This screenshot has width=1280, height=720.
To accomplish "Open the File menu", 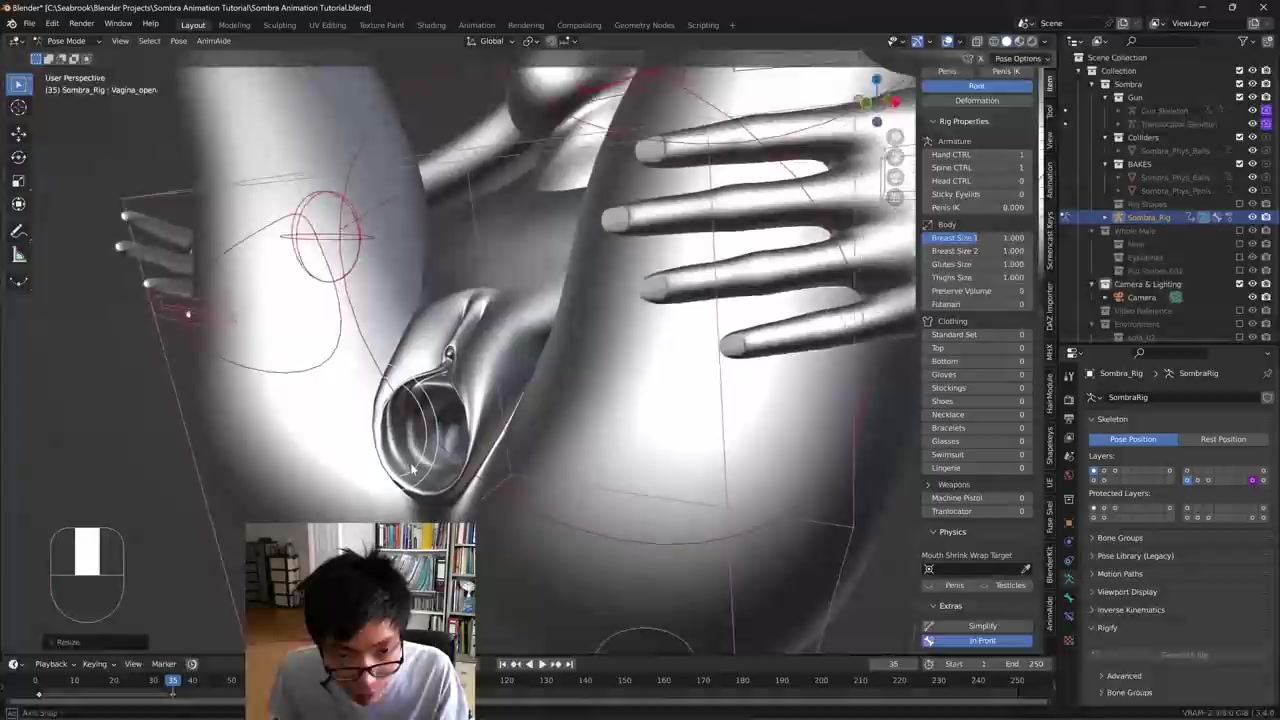I will (x=29, y=23).
